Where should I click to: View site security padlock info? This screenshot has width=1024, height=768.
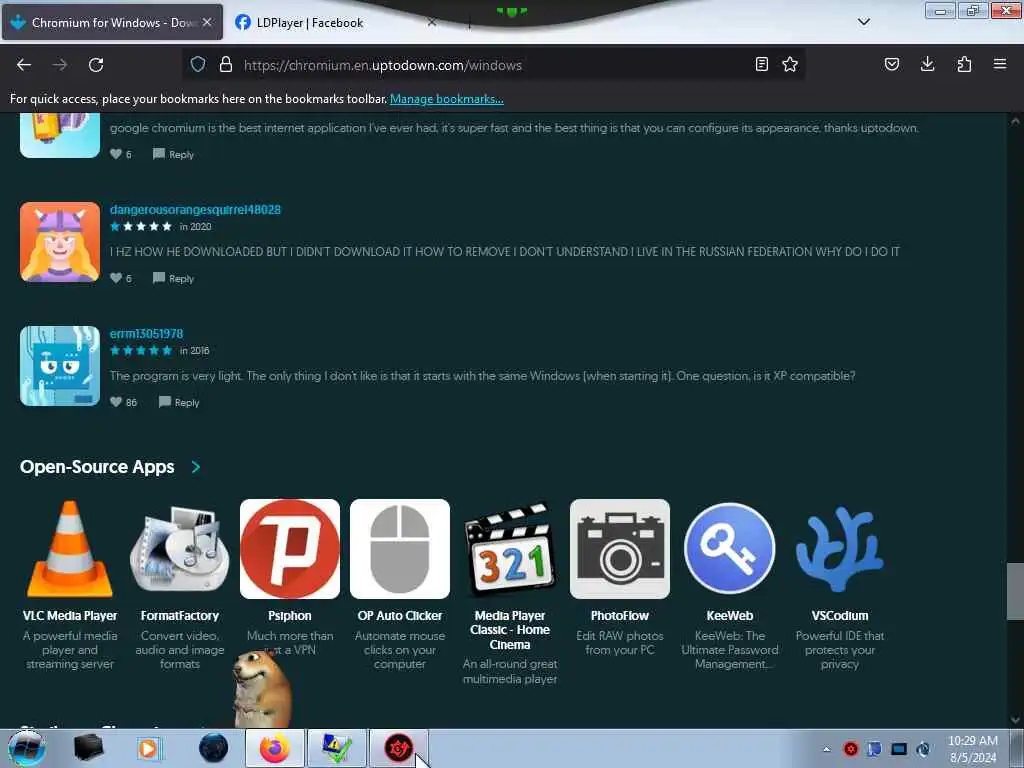pos(226,64)
